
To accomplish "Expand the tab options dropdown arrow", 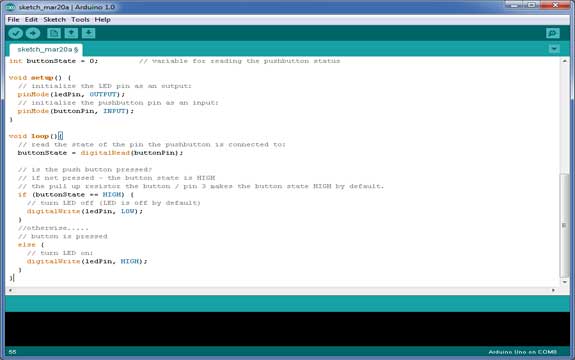I will 554,49.
